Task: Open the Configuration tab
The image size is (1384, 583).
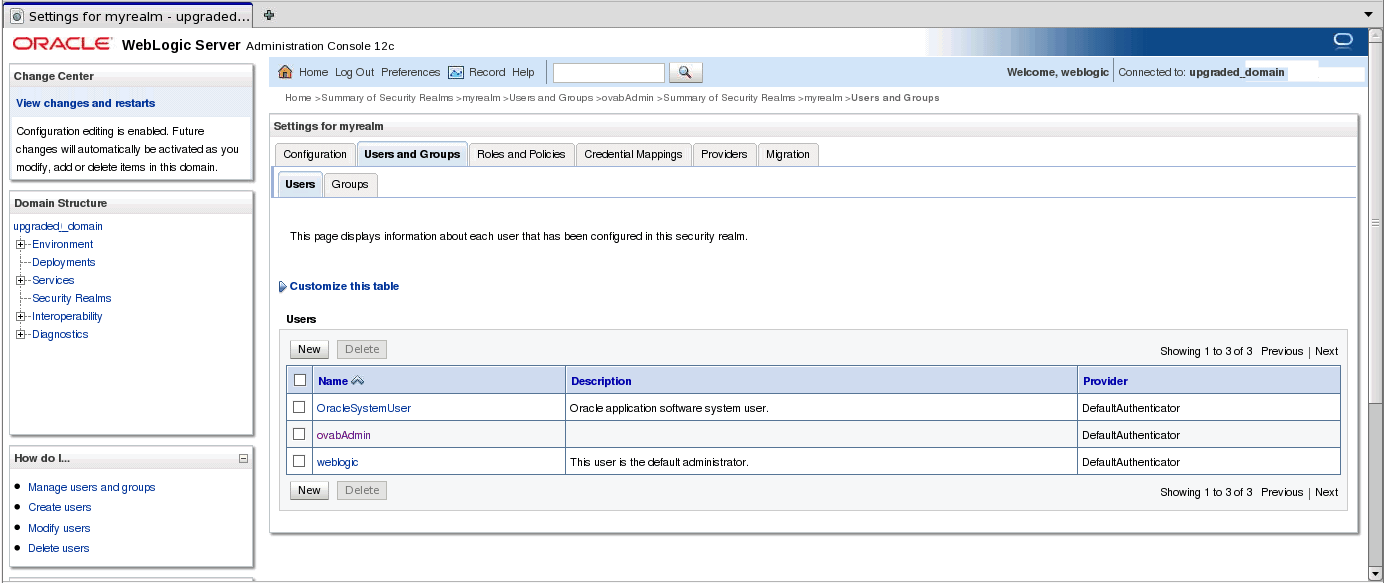Action: click(x=315, y=154)
